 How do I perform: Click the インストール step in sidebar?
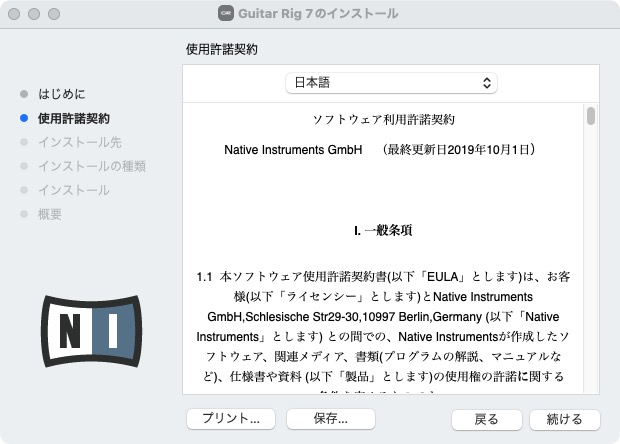(x=74, y=190)
